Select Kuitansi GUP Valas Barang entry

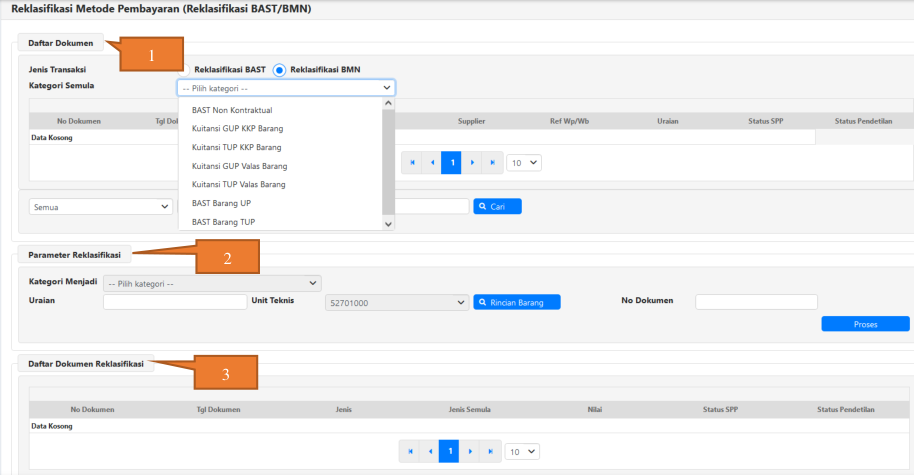(239, 166)
